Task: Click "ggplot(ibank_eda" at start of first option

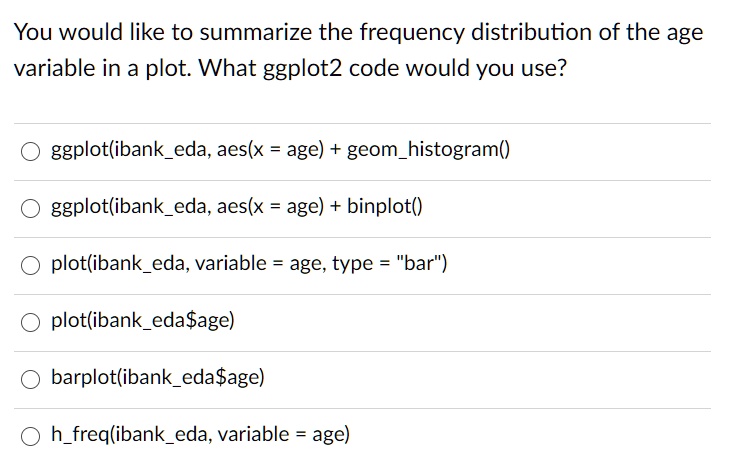Action: [129, 150]
